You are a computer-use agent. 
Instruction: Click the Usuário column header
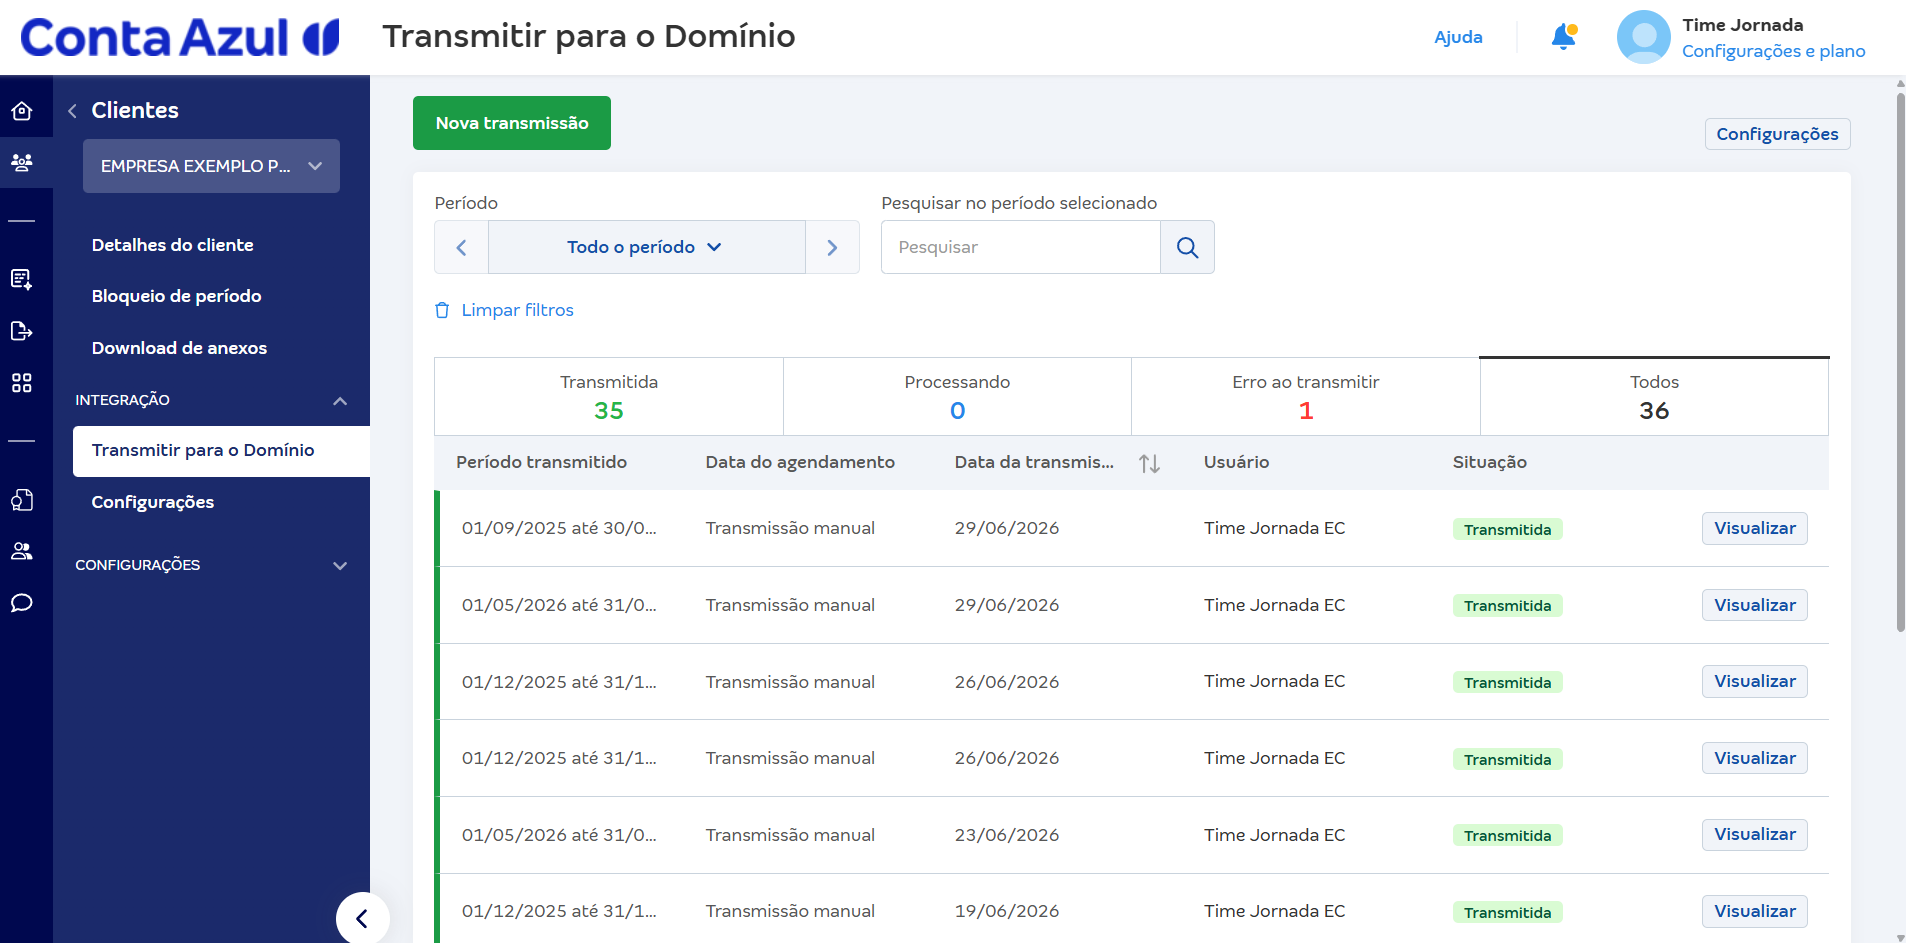tap(1236, 462)
